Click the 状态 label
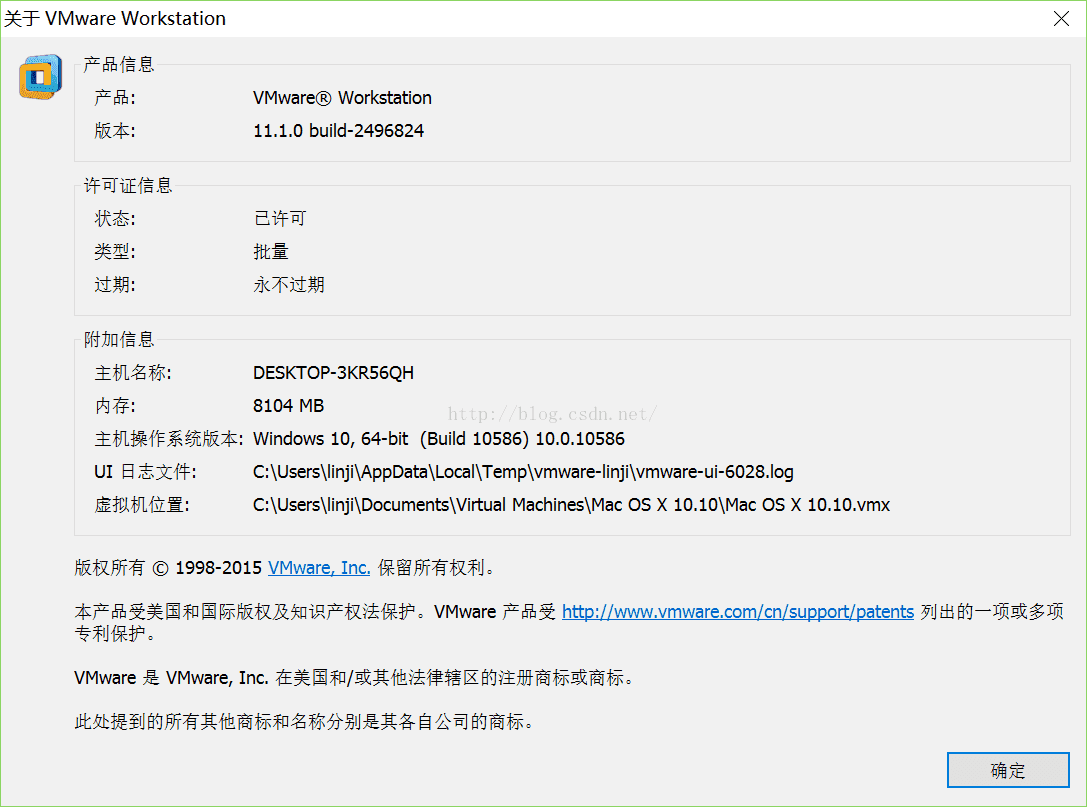 pos(115,218)
